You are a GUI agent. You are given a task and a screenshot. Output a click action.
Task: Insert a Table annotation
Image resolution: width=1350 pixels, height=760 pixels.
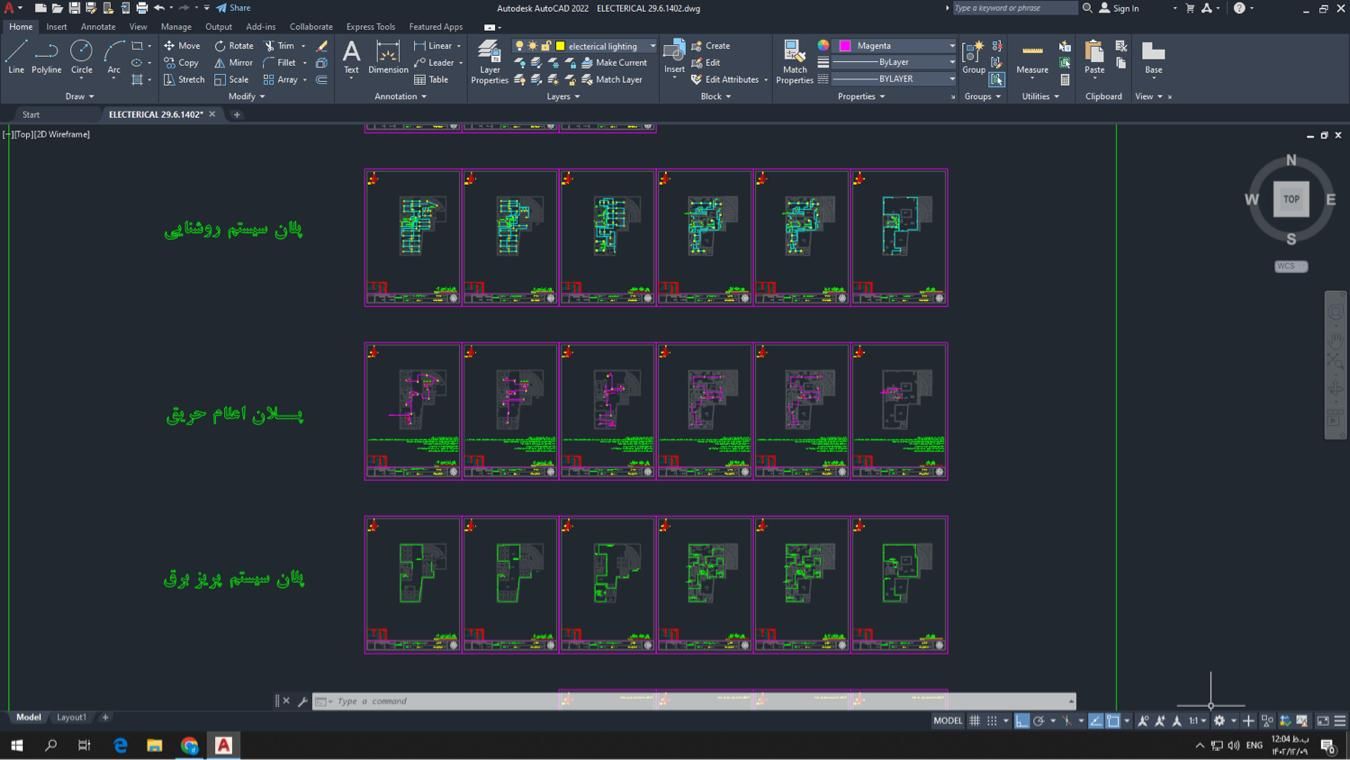[431, 80]
